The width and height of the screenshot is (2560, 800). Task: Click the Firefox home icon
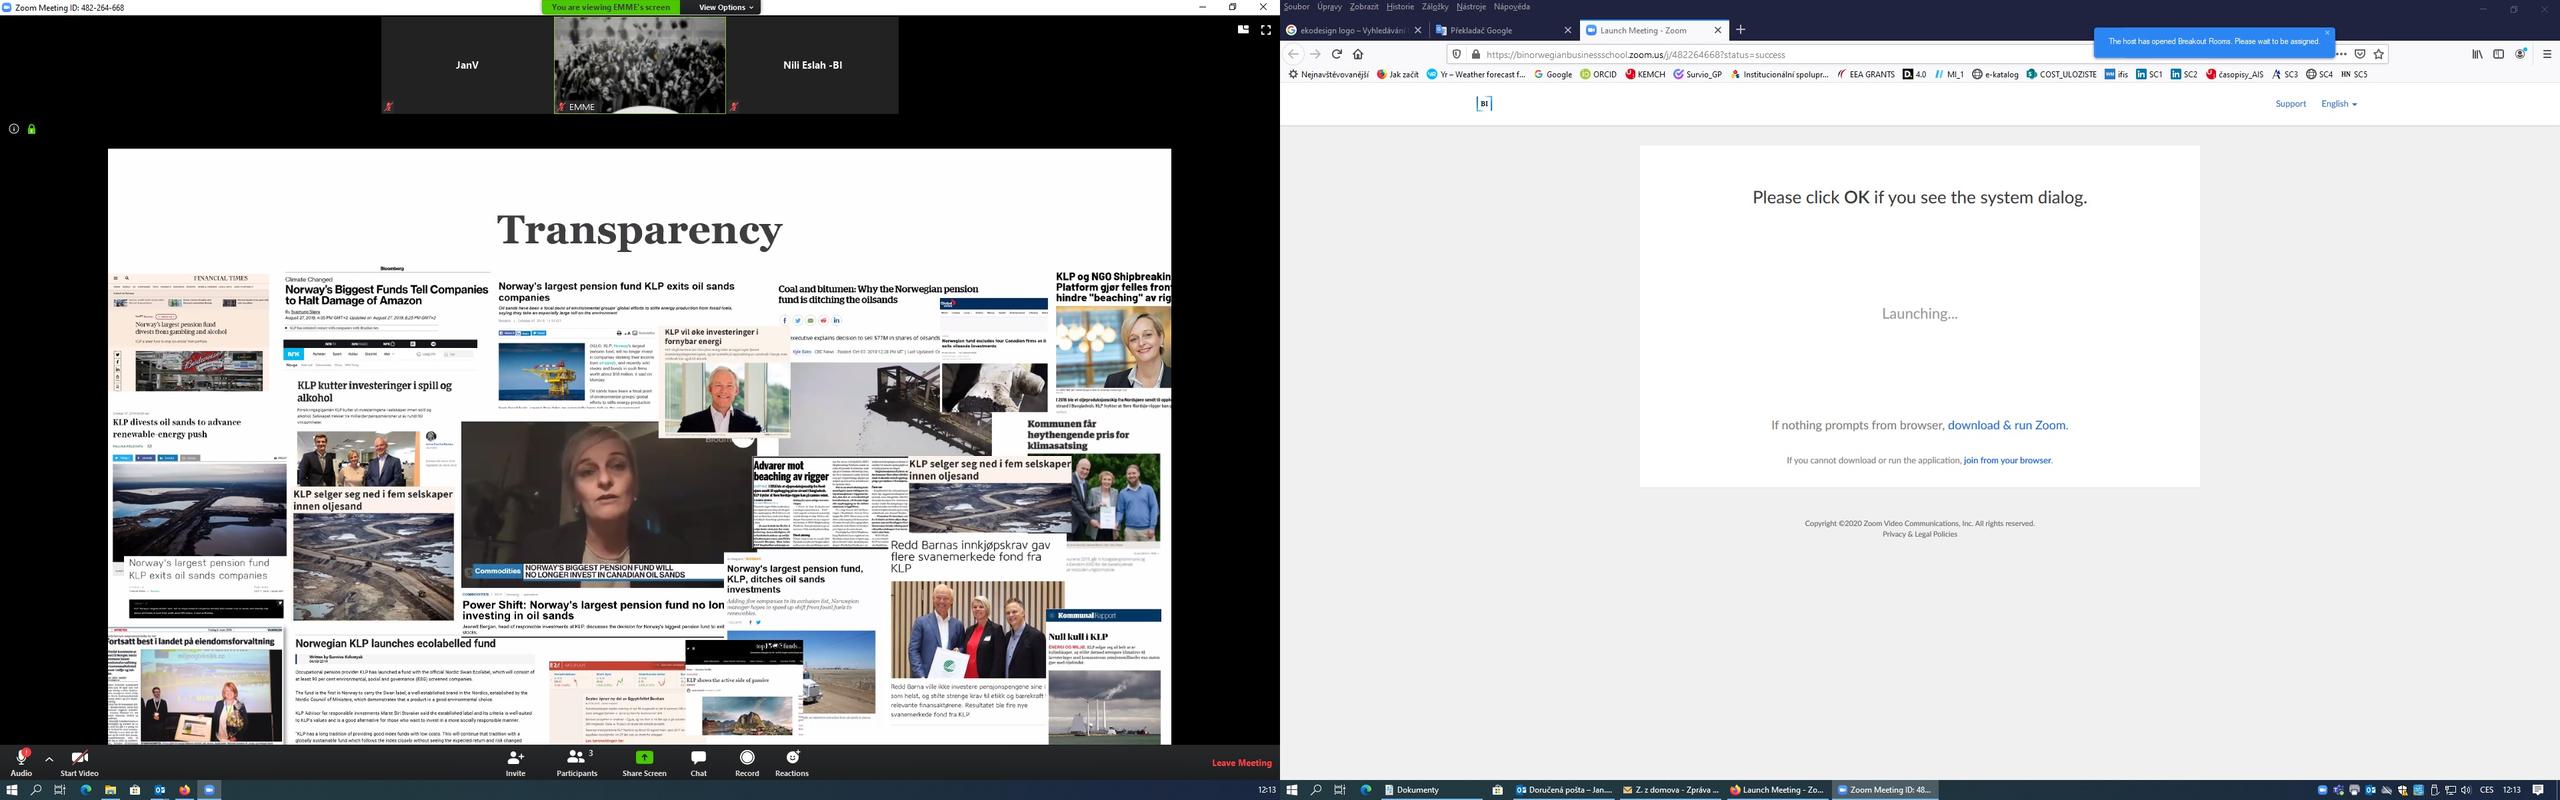pos(1358,54)
